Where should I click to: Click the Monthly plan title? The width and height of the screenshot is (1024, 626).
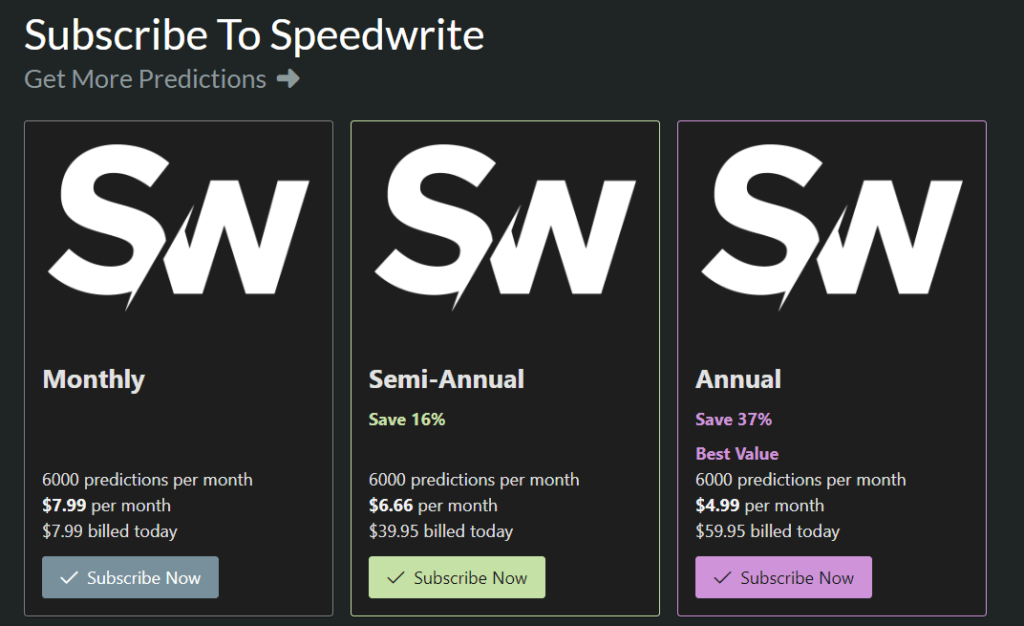[x=93, y=379]
